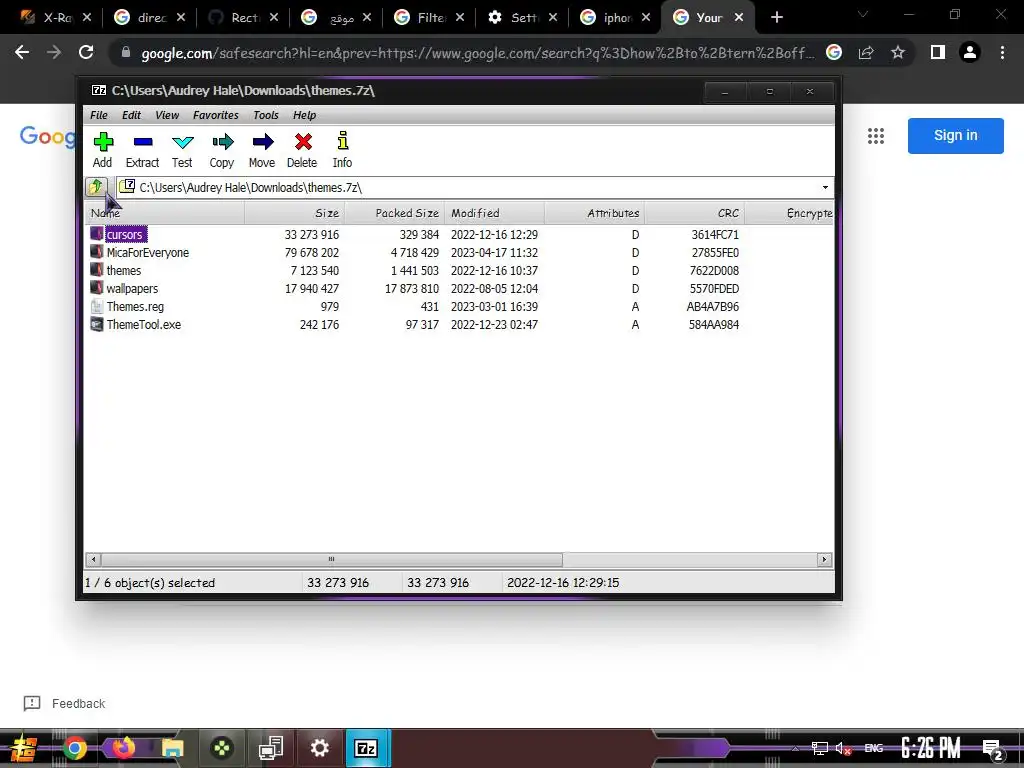Sort by the CRC column header
This screenshot has width=1024, height=768.
tap(694, 213)
